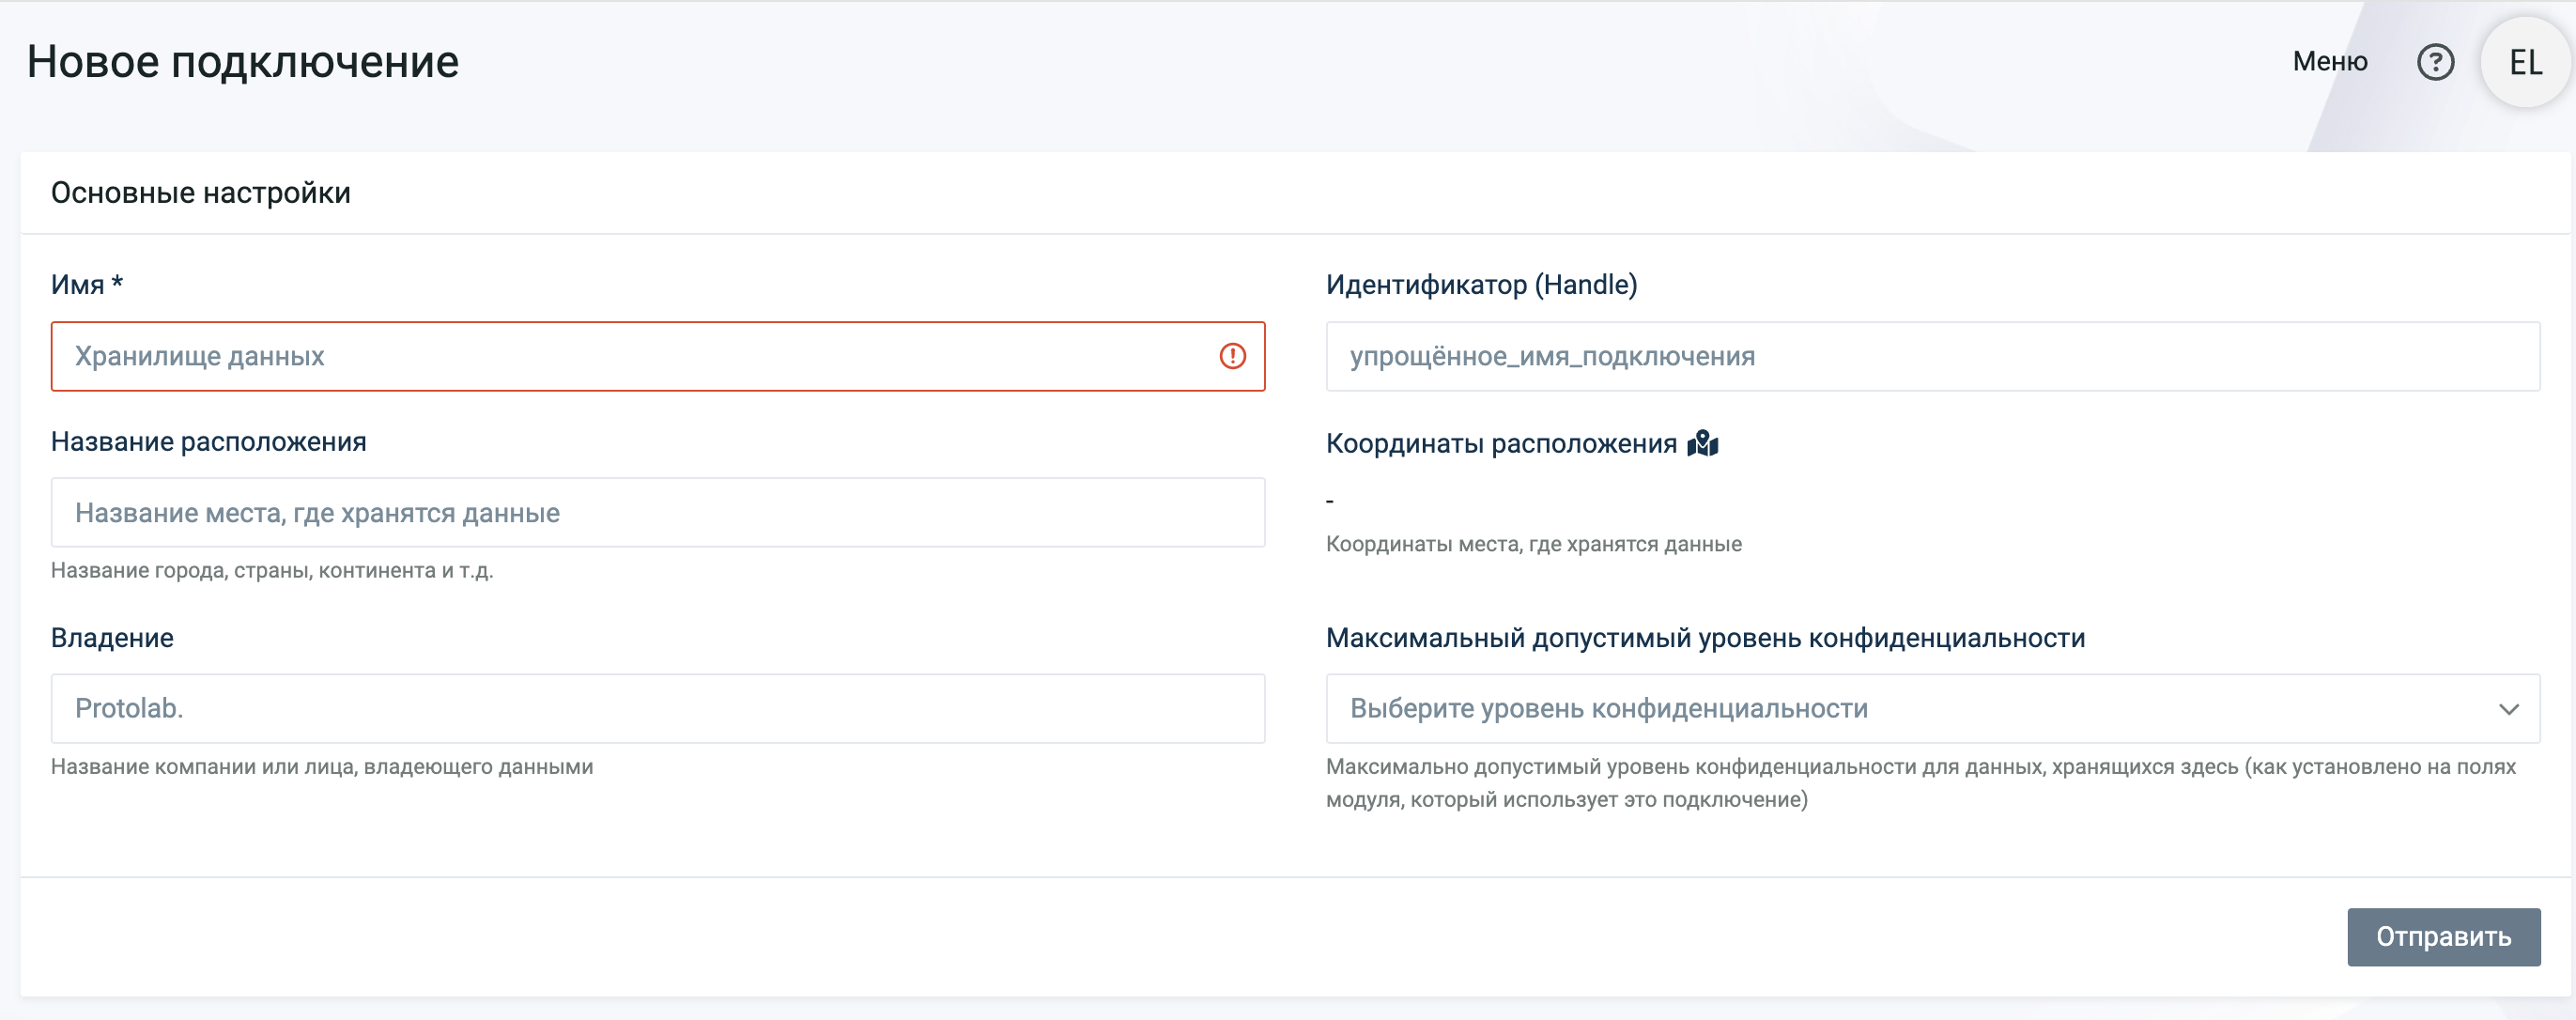Click the Координаты расположения label

[1500, 443]
